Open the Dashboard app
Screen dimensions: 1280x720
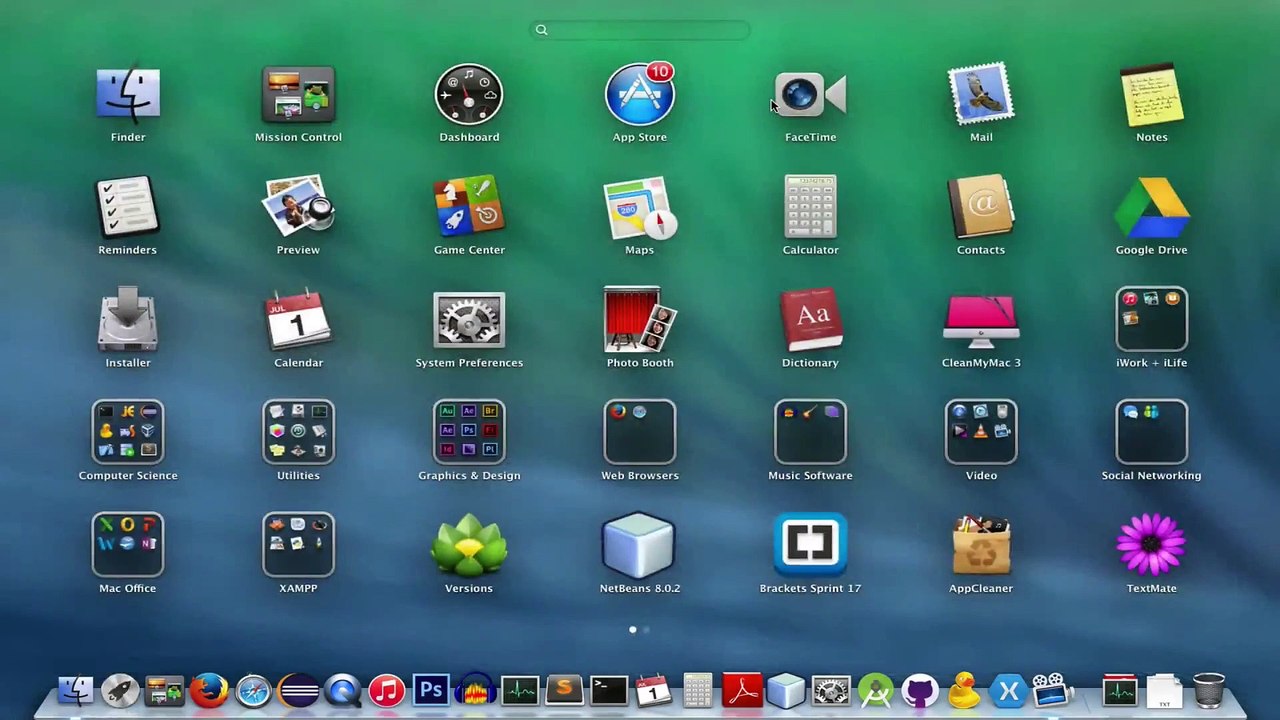coord(469,95)
